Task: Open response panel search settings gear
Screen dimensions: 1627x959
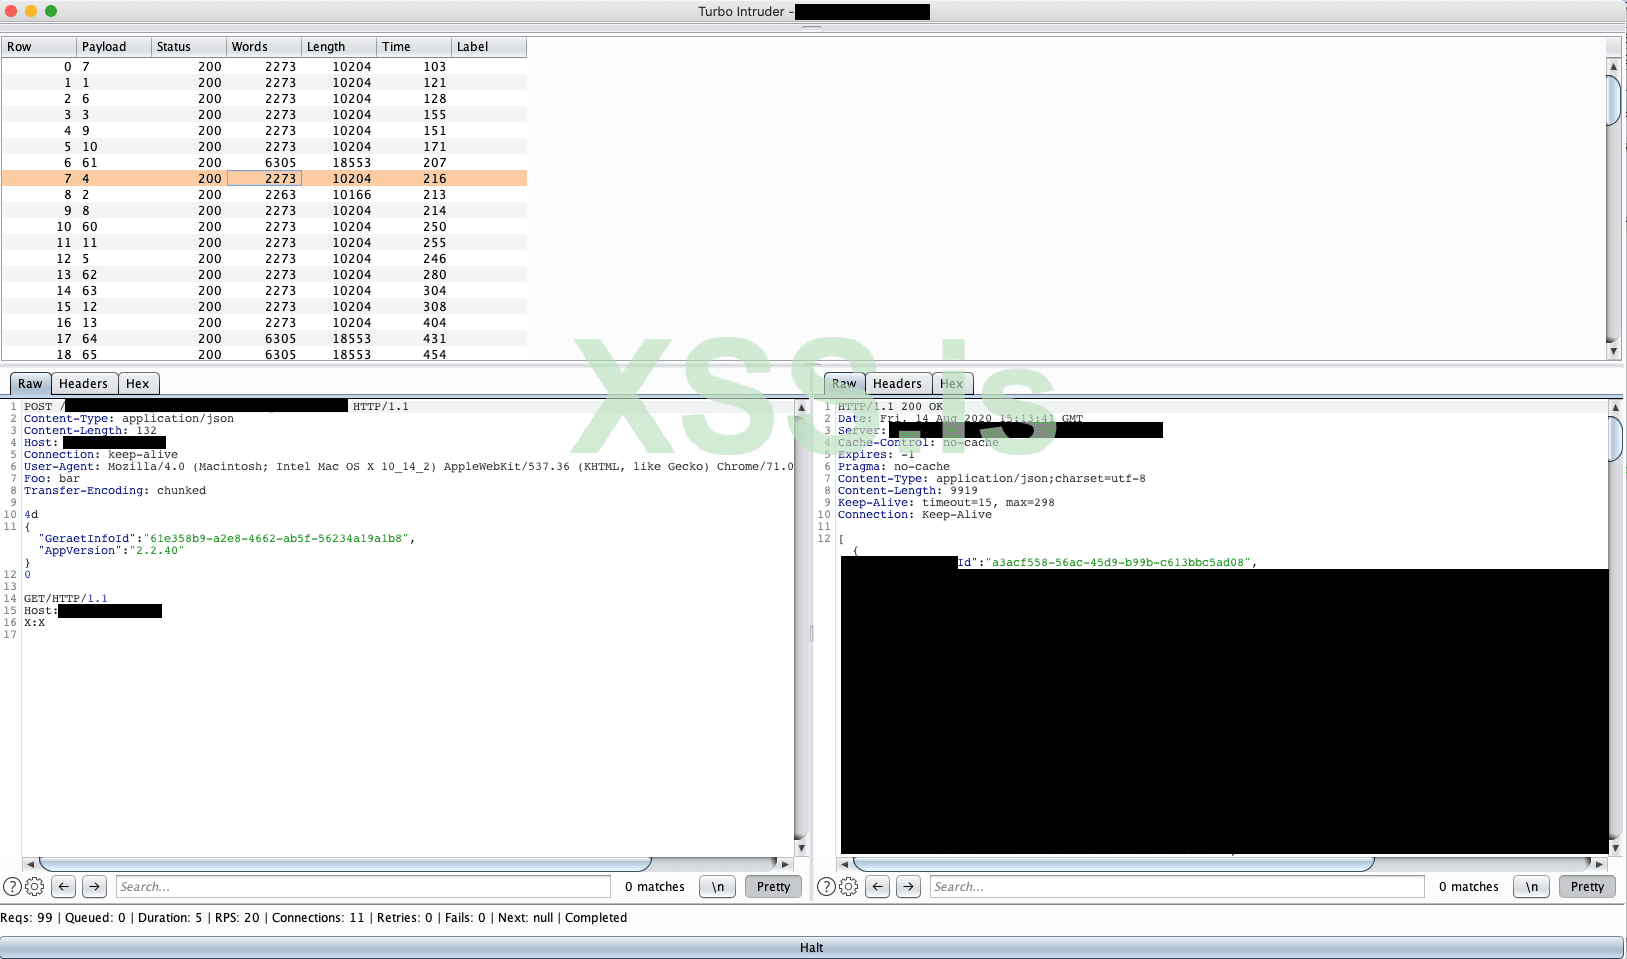Action: point(848,886)
